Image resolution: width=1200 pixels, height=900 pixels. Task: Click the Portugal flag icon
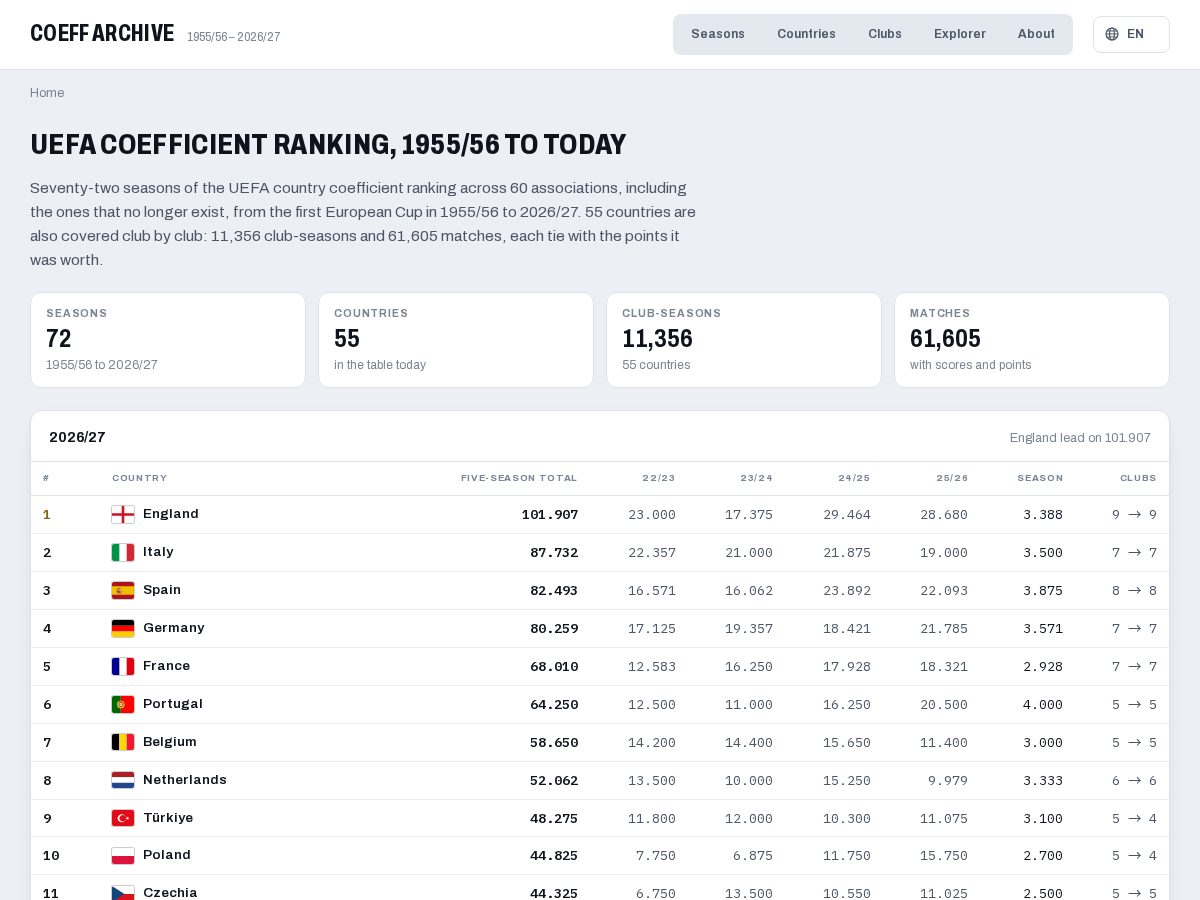tap(123, 705)
